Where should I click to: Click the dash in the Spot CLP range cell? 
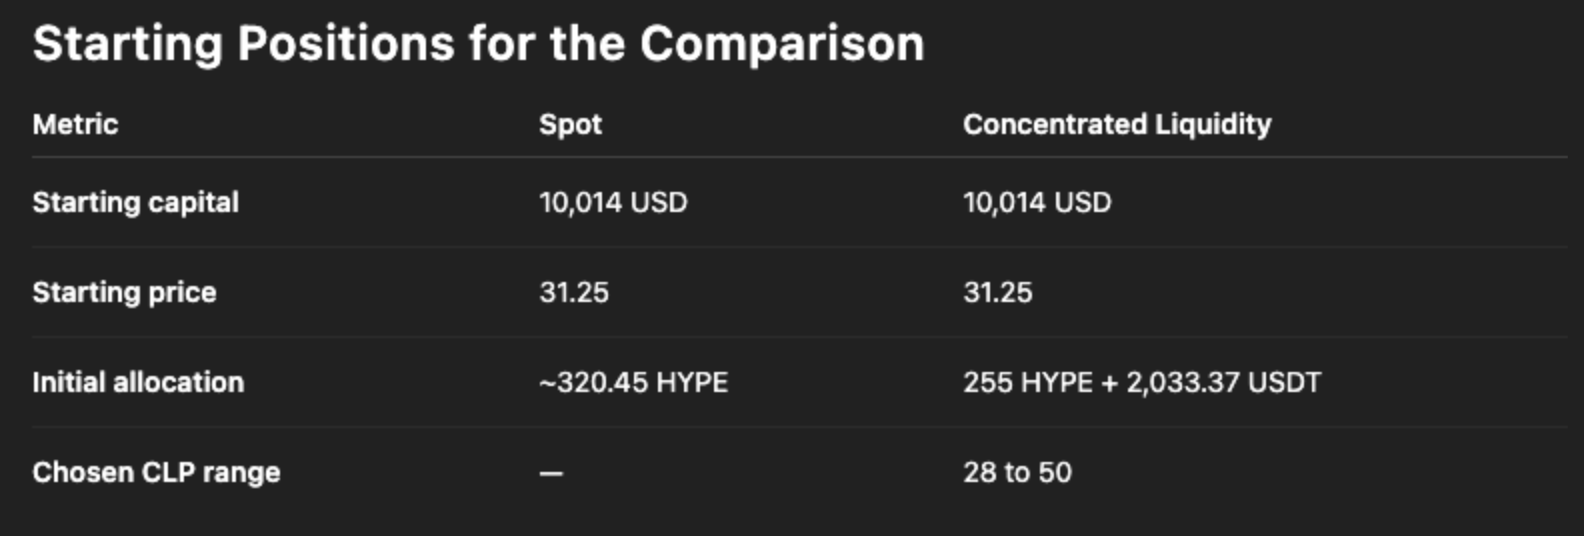pyautogui.click(x=551, y=473)
